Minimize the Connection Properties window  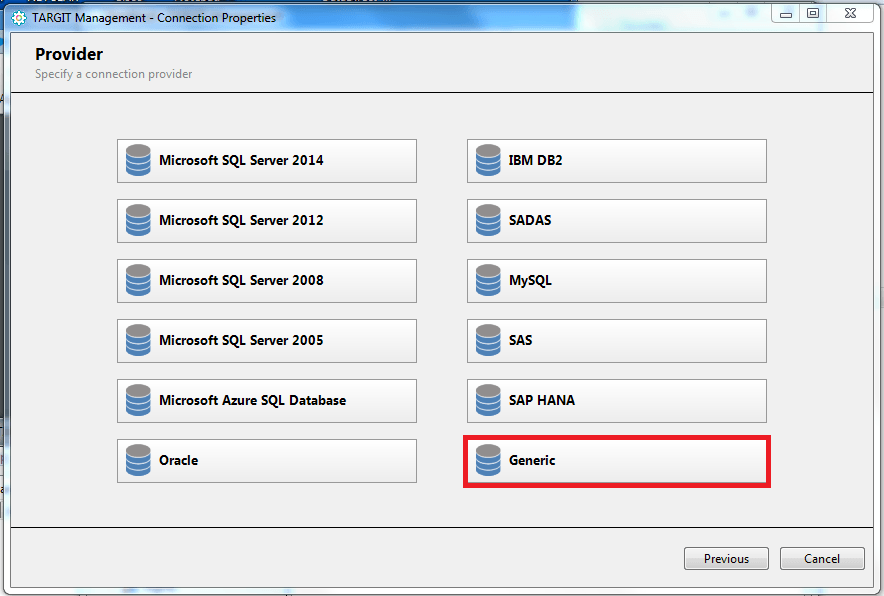click(787, 13)
